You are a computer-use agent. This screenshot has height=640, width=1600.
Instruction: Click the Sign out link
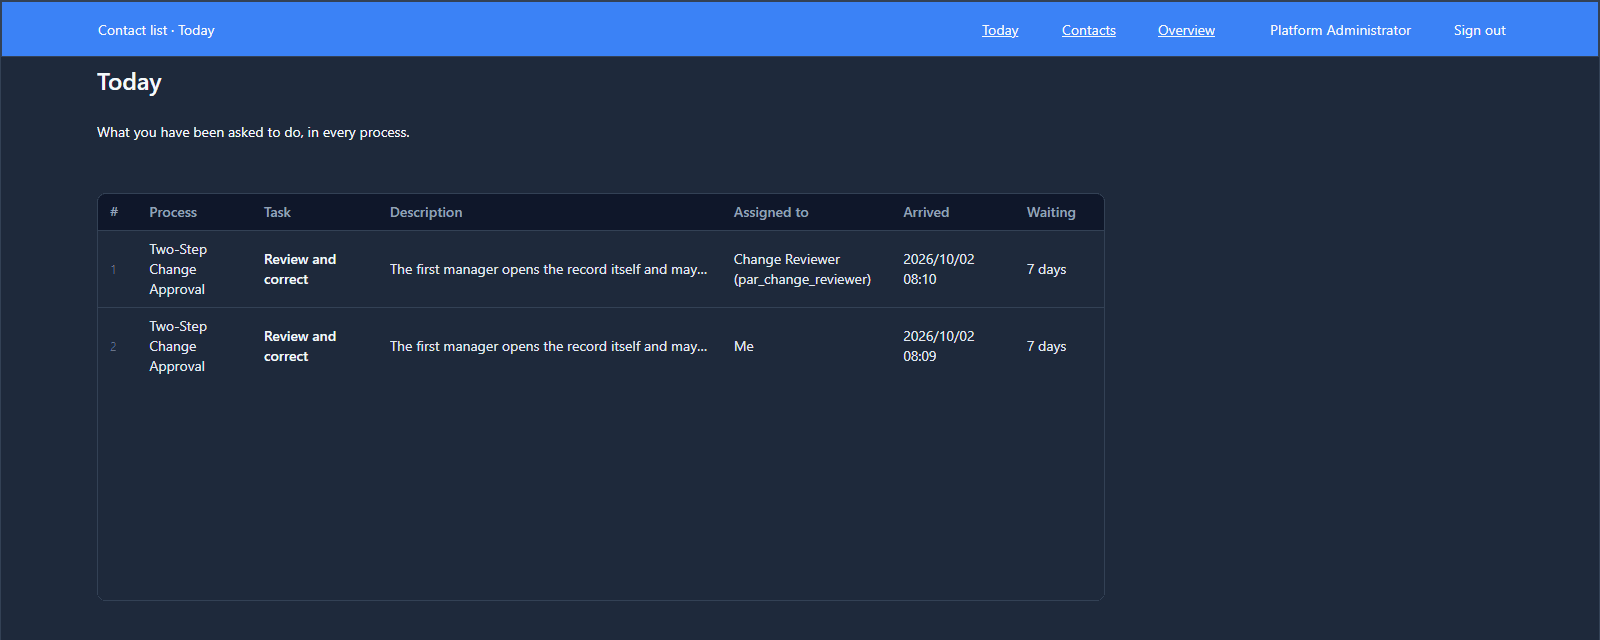[1479, 30]
